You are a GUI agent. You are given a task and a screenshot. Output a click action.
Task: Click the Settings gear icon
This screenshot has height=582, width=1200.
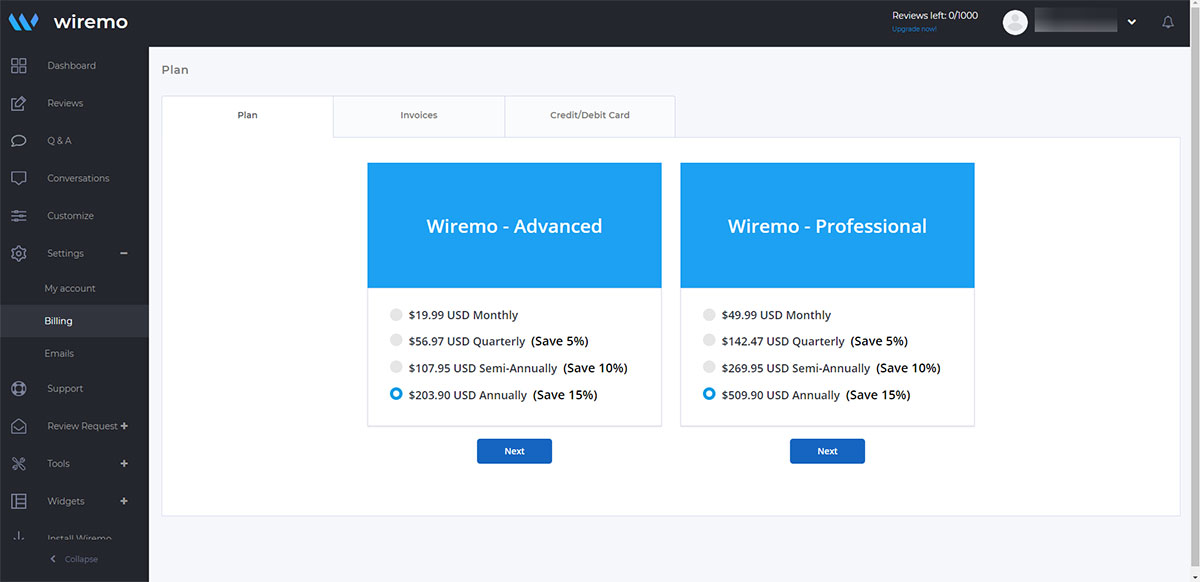pos(19,253)
